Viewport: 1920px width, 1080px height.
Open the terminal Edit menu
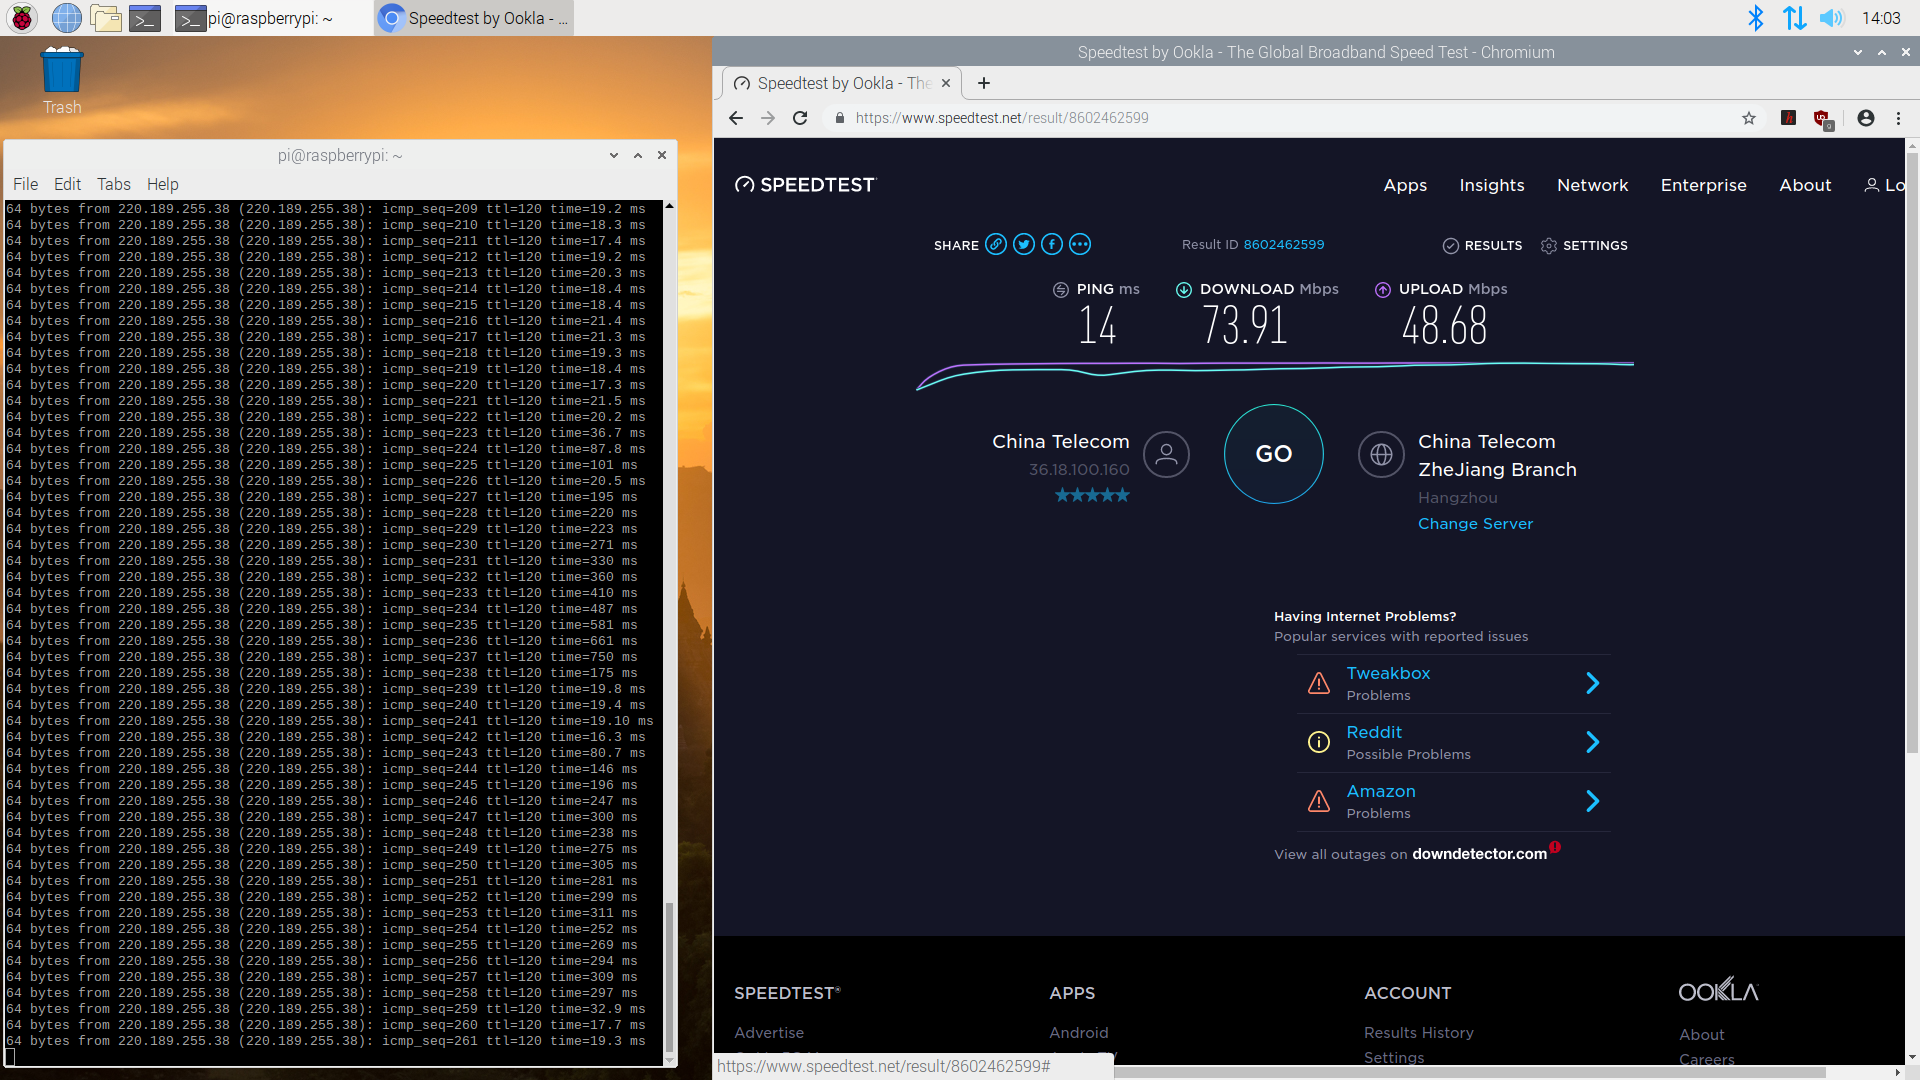[x=67, y=184]
